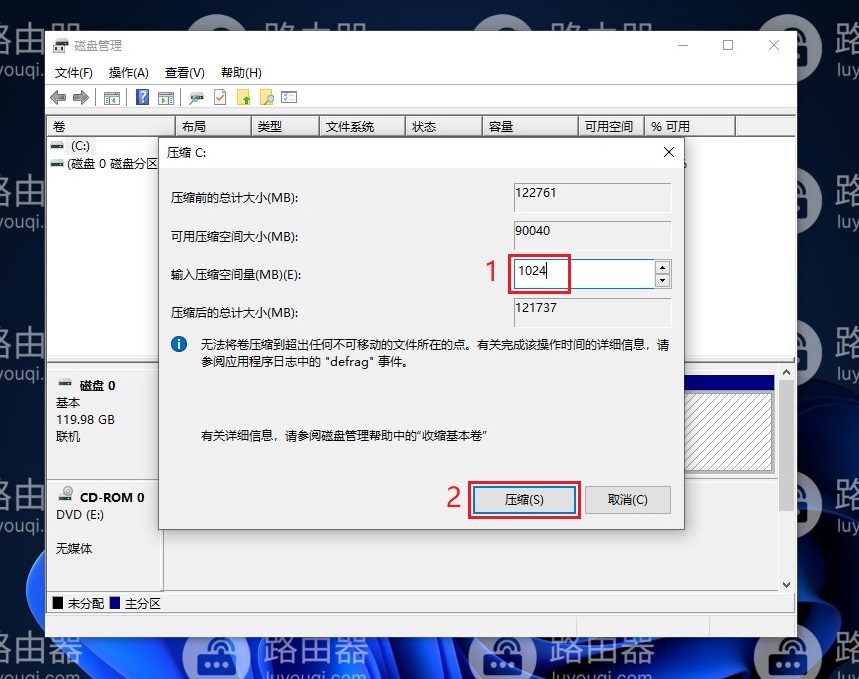Open the 查看(V) menu
Screen dimensions: 859x679
coord(185,73)
